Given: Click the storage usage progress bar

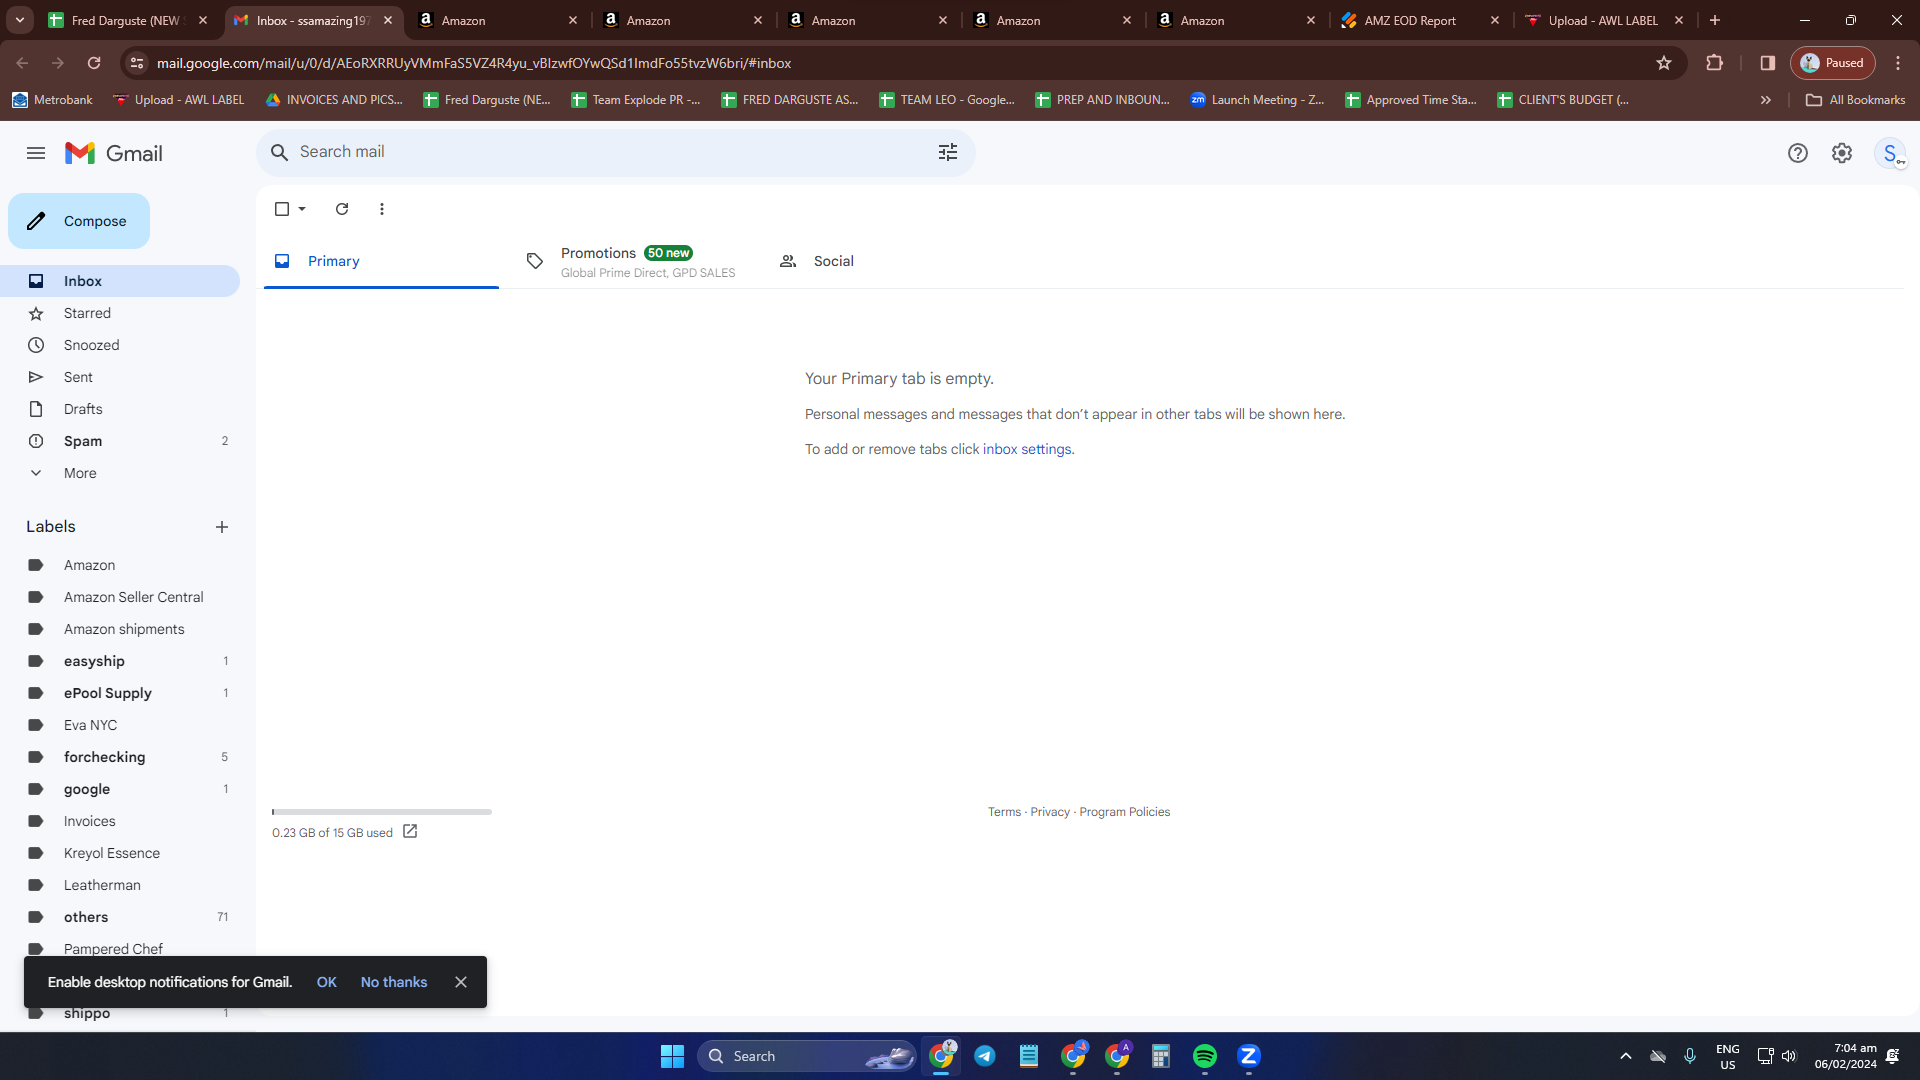Looking at the screenshot, I should 381,812.
